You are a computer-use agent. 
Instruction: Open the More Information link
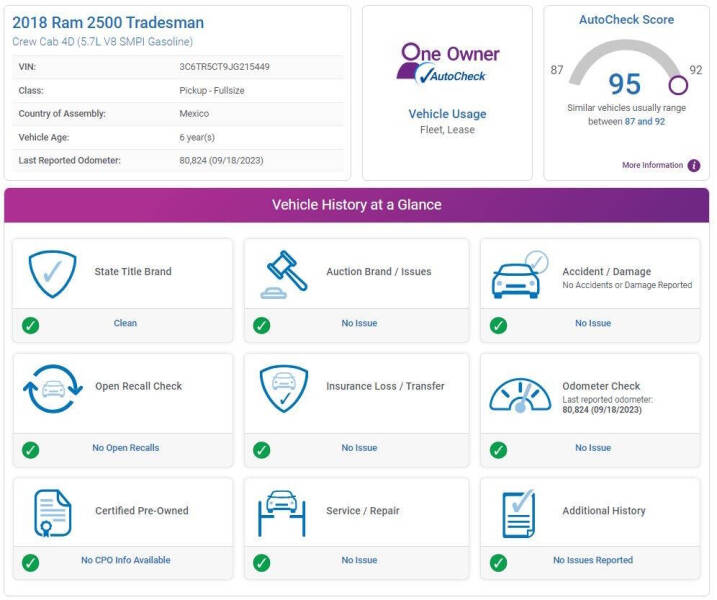click(652, 166)
